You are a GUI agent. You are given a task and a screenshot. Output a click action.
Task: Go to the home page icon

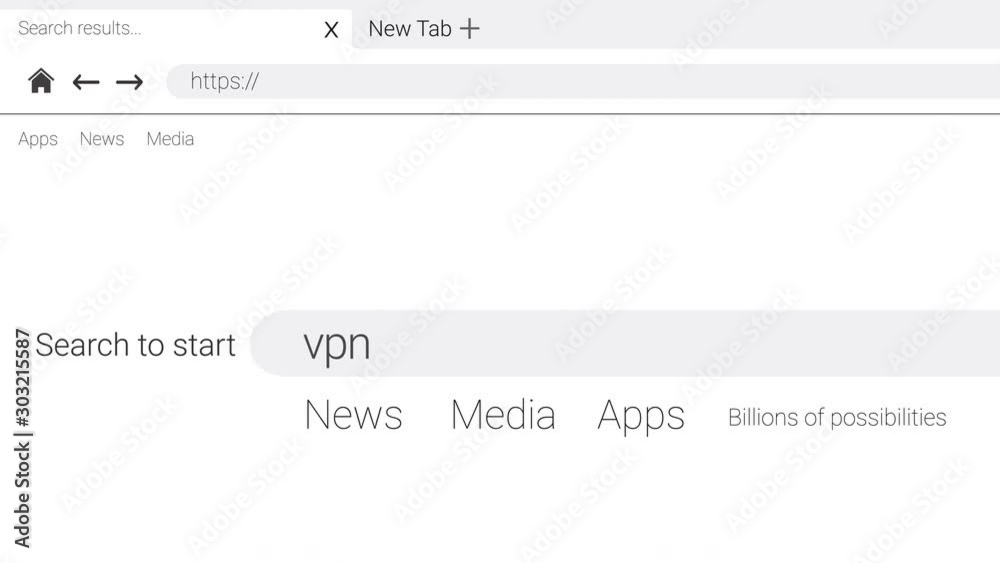41,81
